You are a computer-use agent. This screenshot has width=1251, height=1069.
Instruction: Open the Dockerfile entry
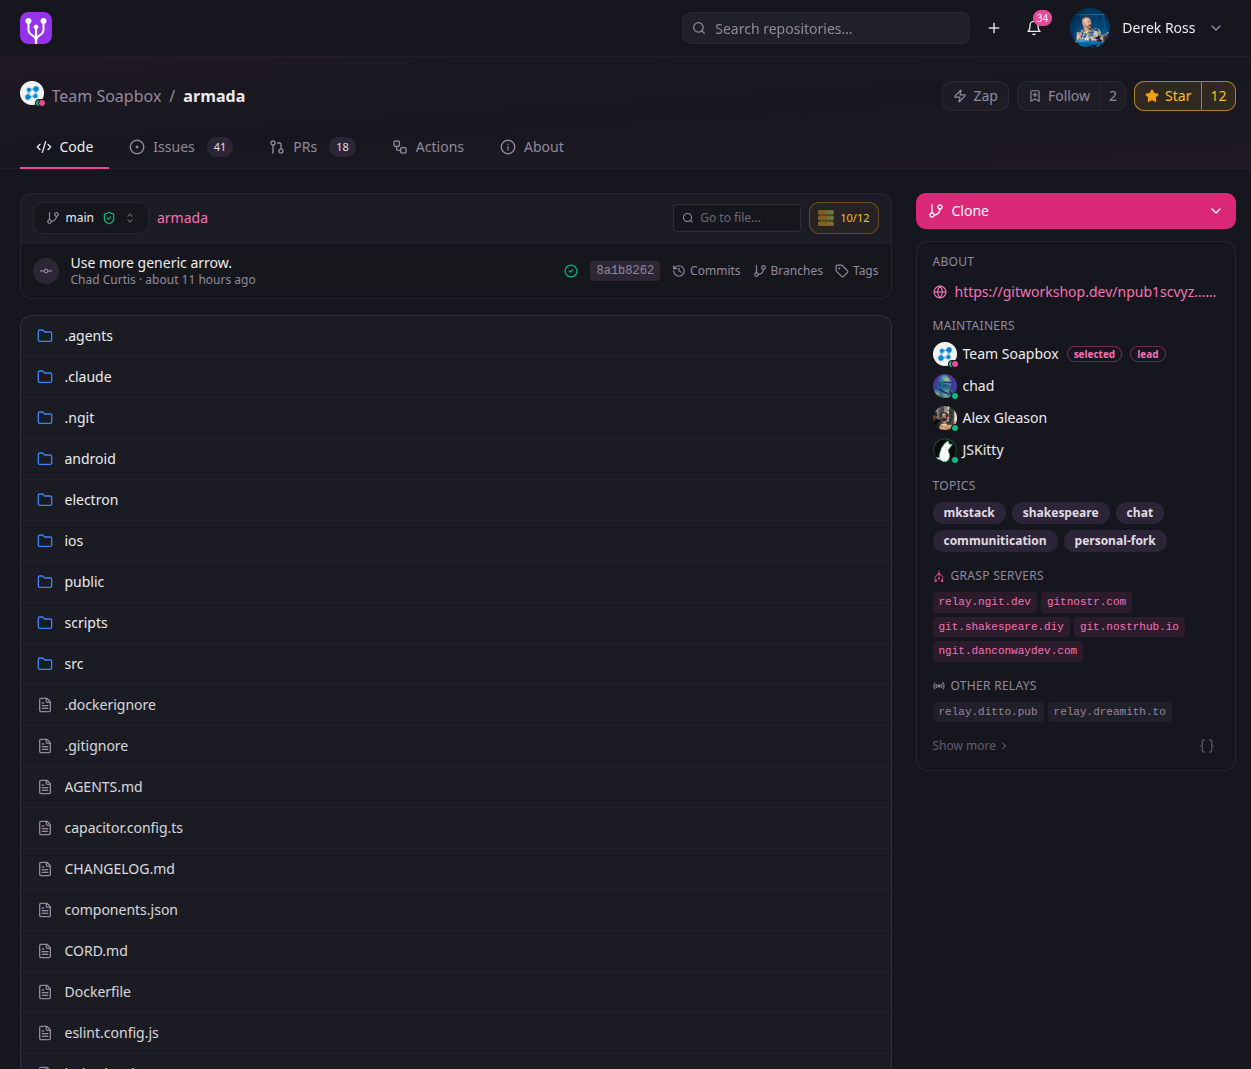tap(456, 992)
